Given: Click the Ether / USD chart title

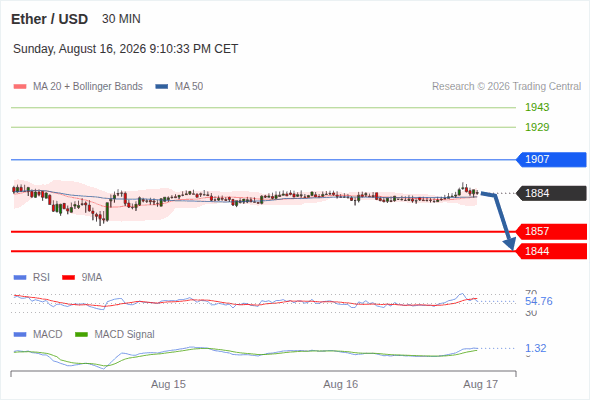Looking at the screenshot, I should (49, 19).
